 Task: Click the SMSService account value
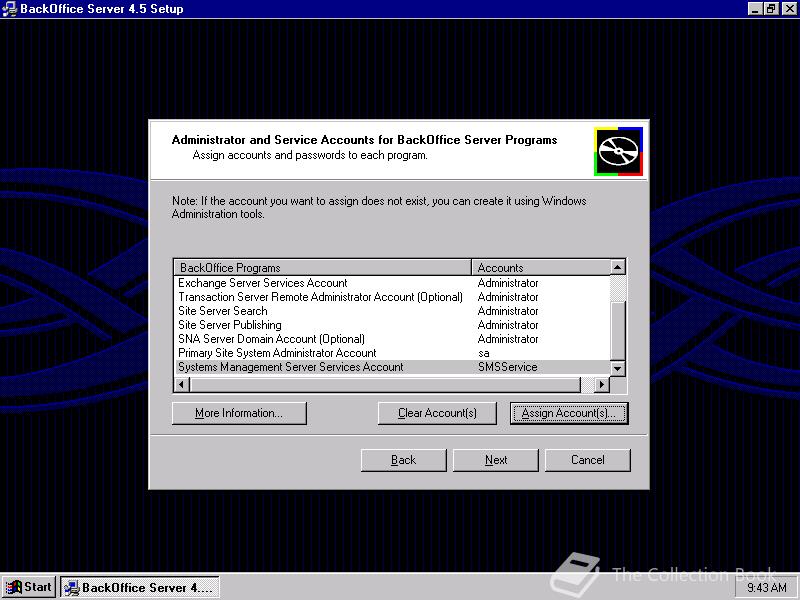(508, 367)
